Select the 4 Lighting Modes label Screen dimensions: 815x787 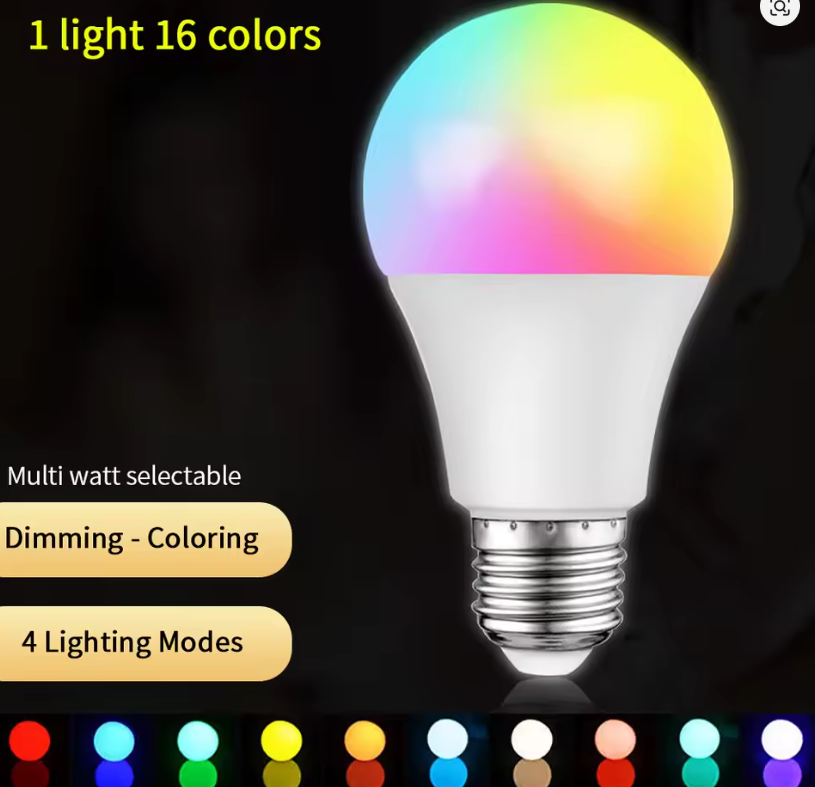point(132,642)
